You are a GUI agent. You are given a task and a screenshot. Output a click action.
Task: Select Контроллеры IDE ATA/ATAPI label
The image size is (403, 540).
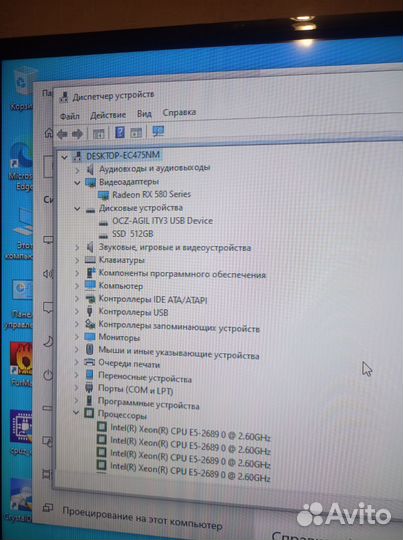coord(153,300)
